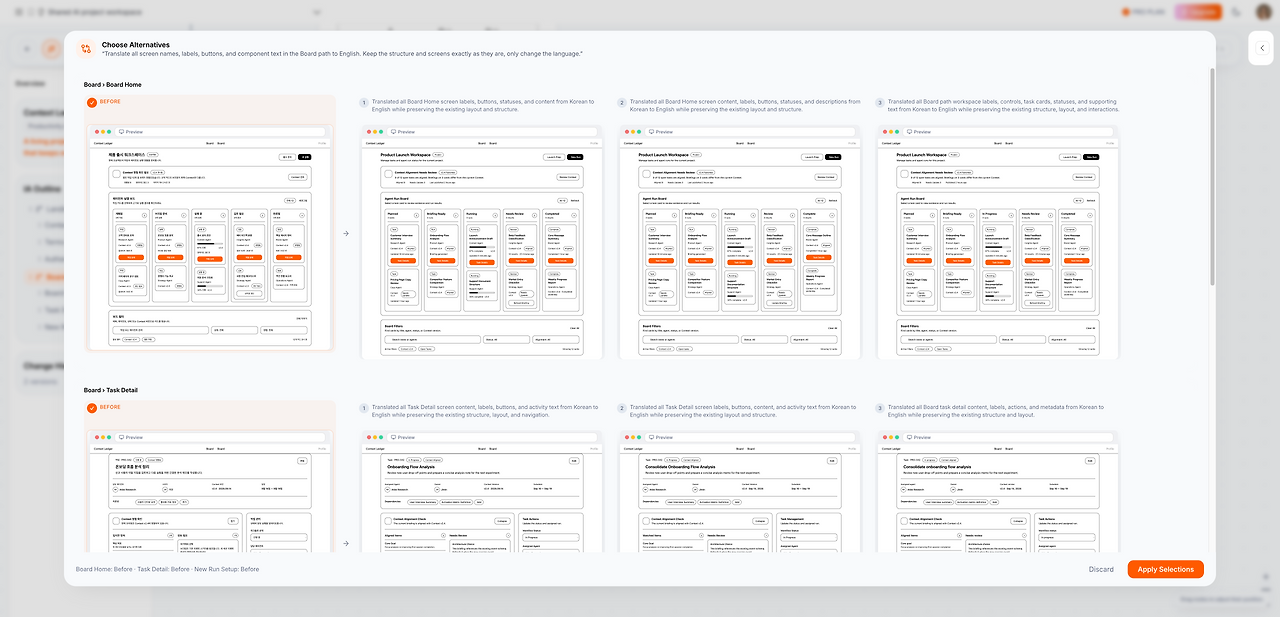
Task: Select the Task Detail BEFORE checkmark
Action: point(91,408)
